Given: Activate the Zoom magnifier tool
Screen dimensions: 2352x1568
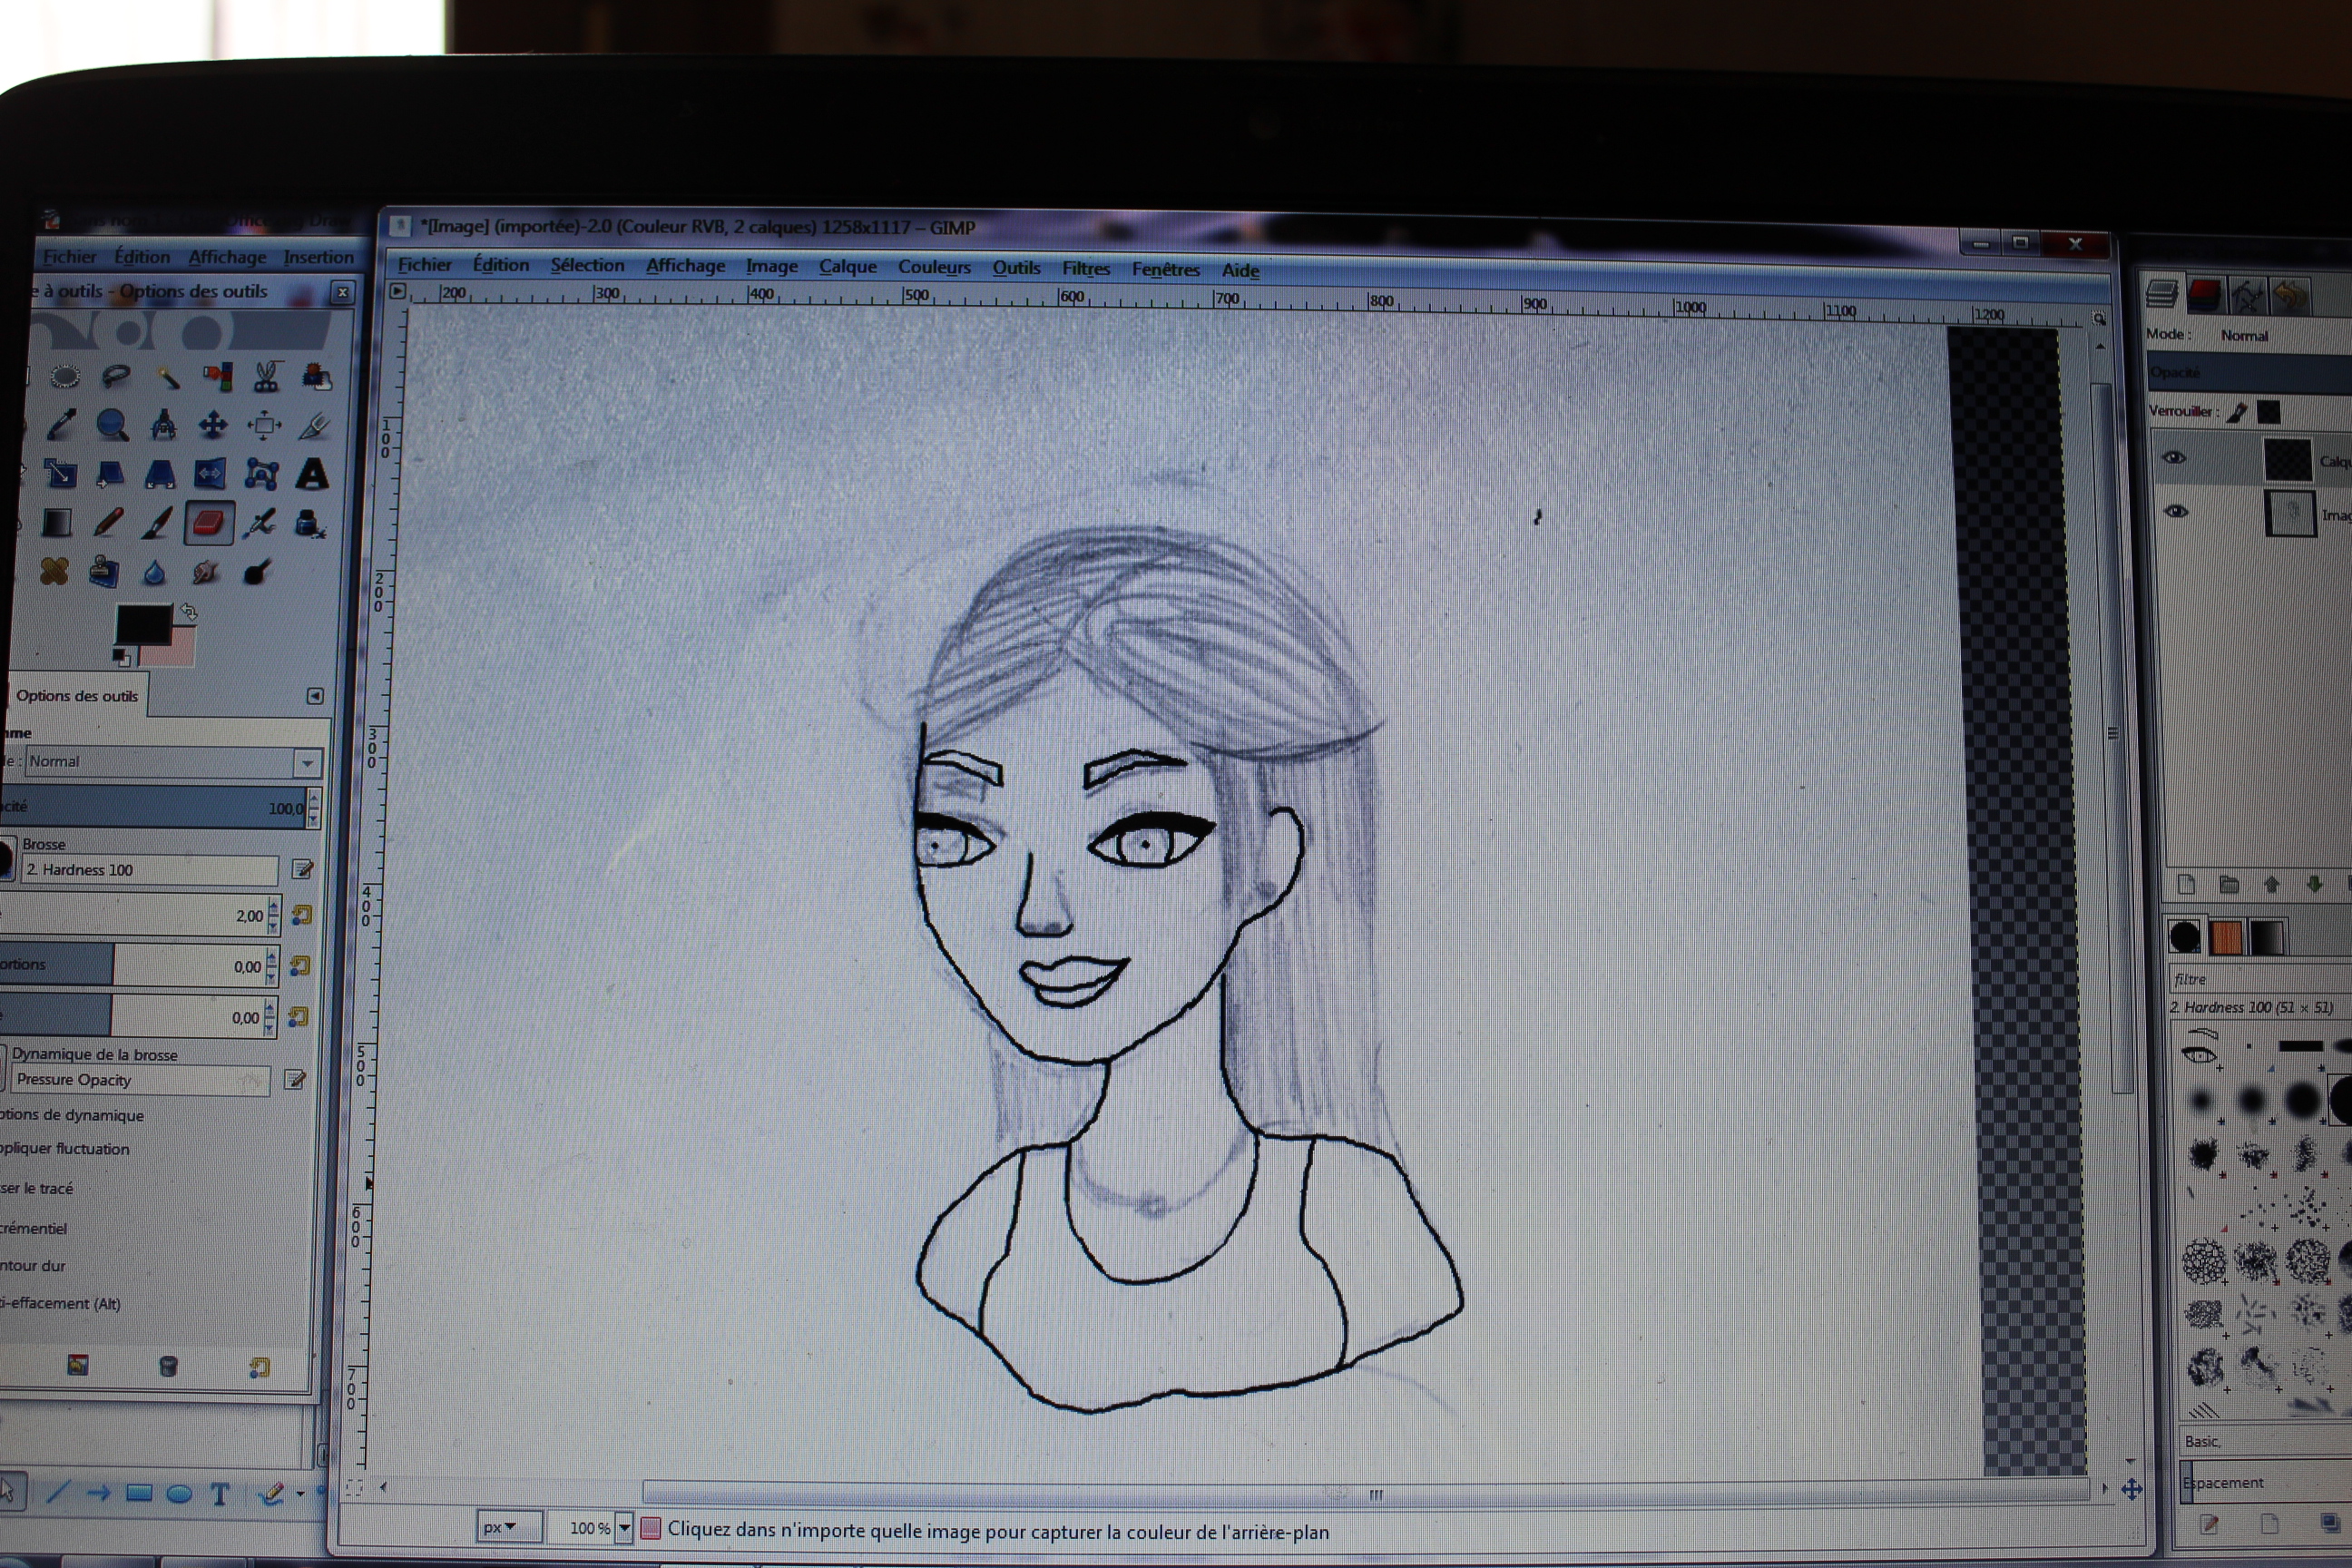Looking at the screenshot, I should coord(112,425).
